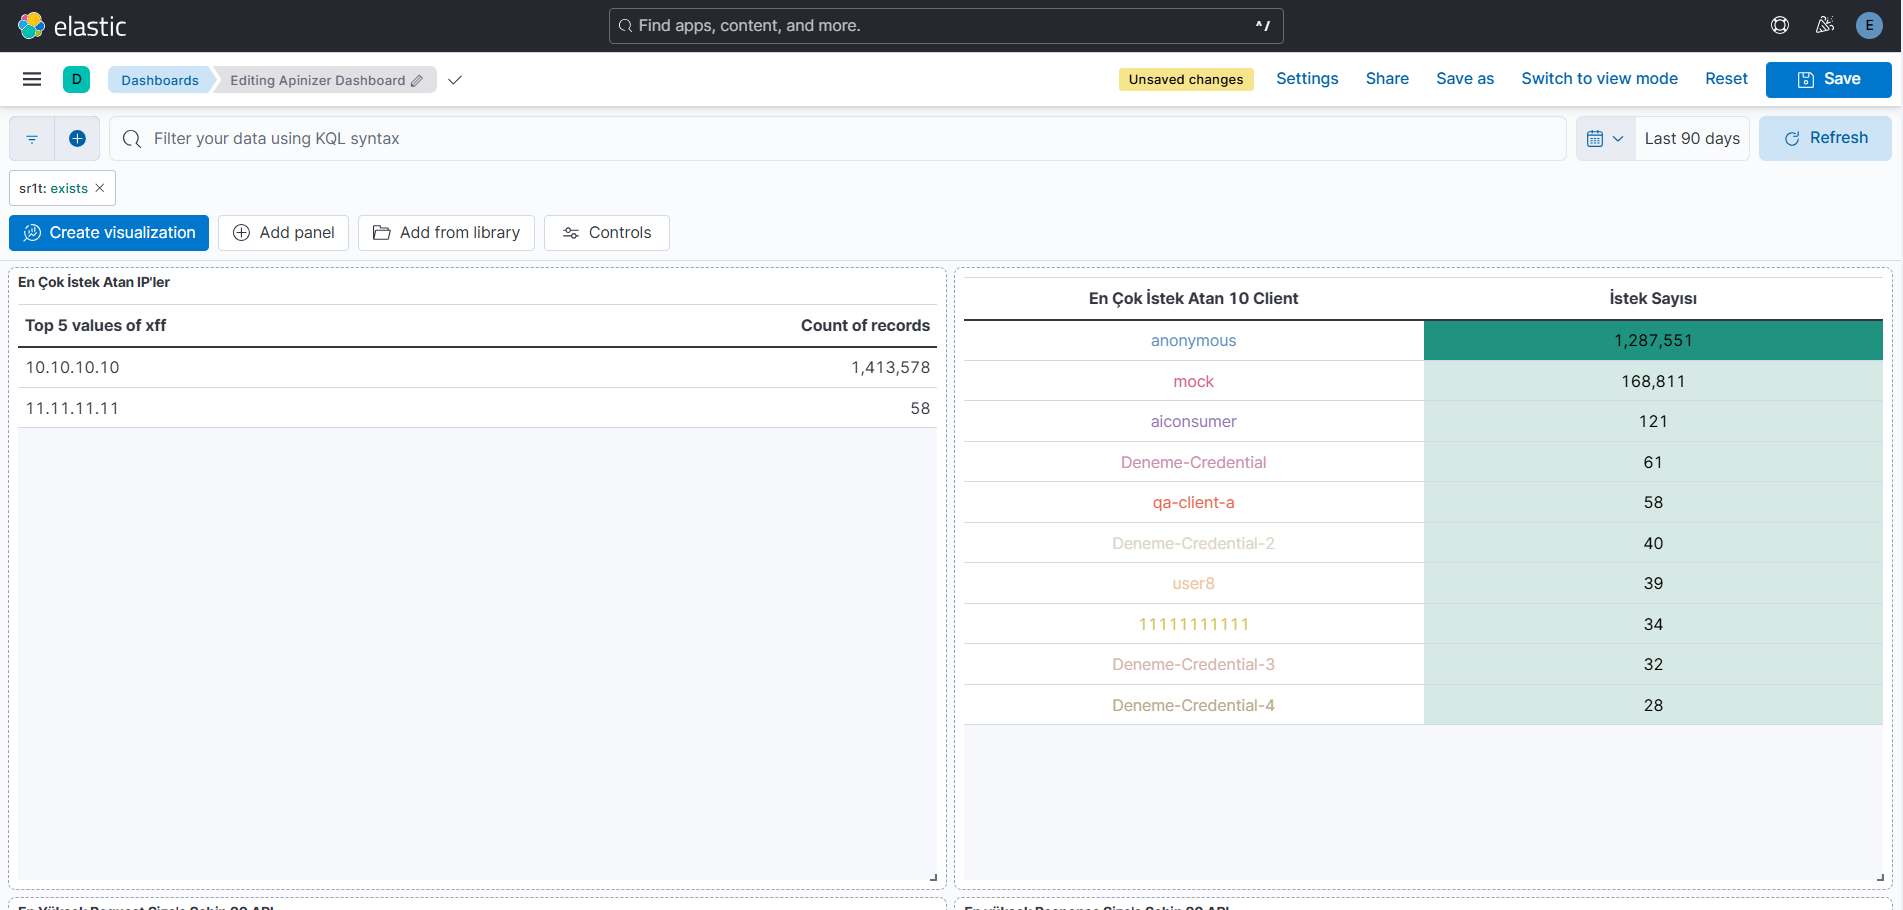Image resolution: width=1903 pixels, height=910 pixels.
Task: Open the hamburger navigation menu
Action: tap(32, 79)
